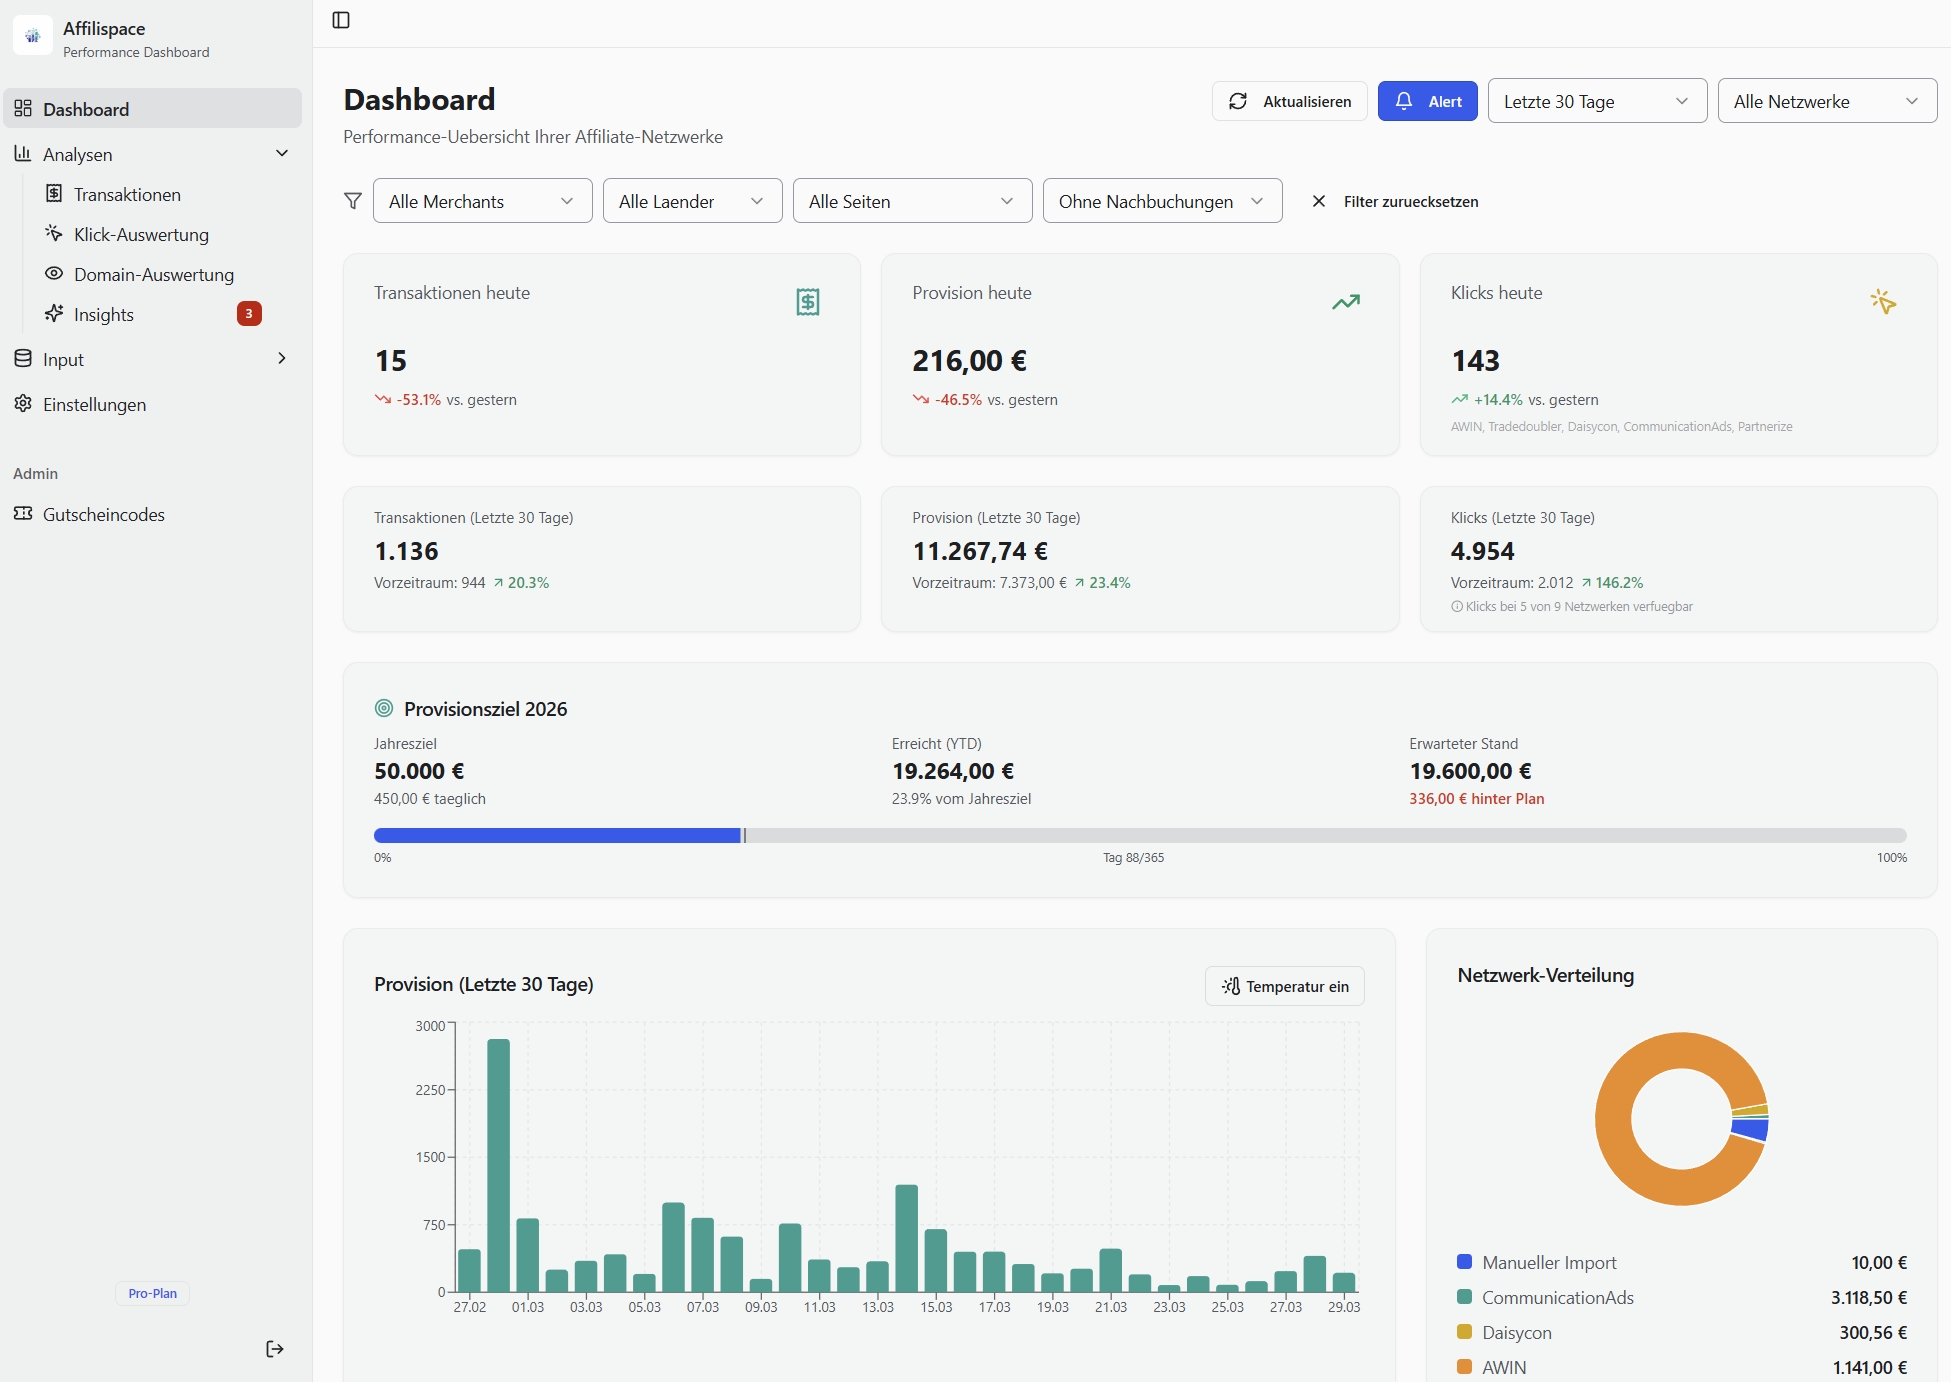Toggle the sidebar collapse icon

coord(341,20)
